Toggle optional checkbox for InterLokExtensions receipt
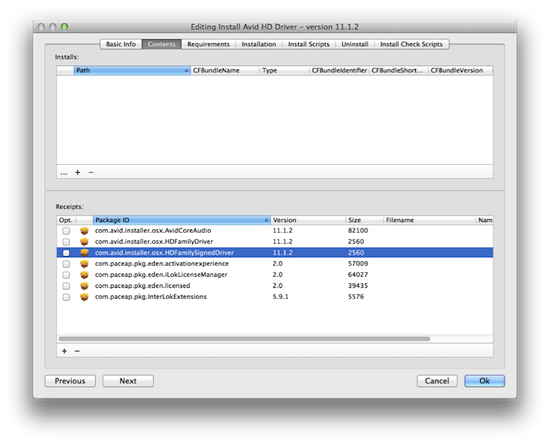Screen dimensions: 550x444 66,297
